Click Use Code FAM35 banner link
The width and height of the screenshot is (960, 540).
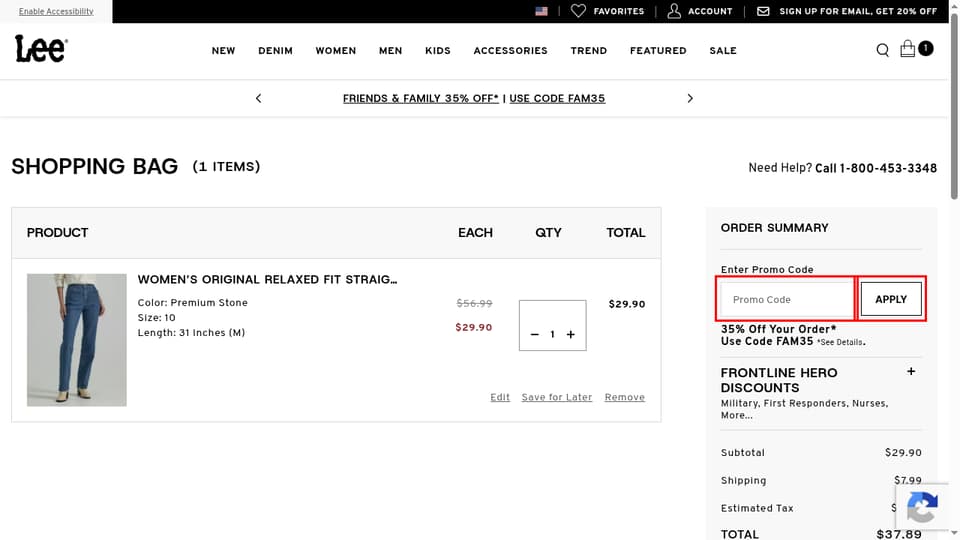coord(557,99)
